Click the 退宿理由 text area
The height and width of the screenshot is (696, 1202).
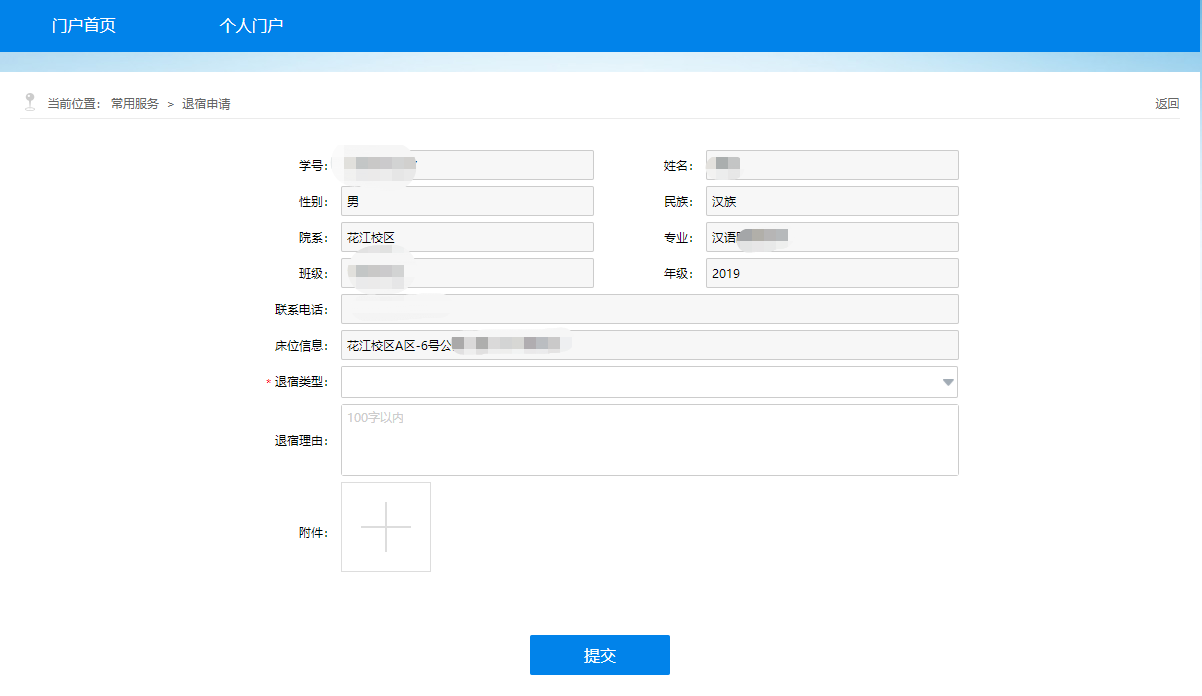[649, 440]
